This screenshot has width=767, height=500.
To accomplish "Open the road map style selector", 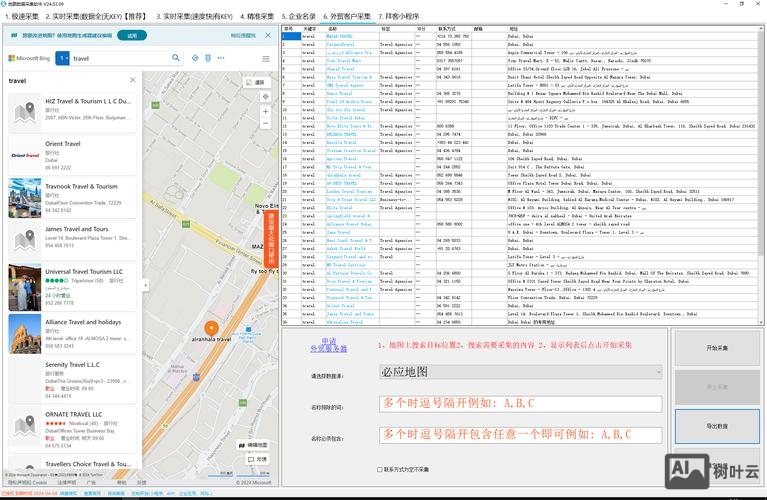I will click(x=257, y=82).
